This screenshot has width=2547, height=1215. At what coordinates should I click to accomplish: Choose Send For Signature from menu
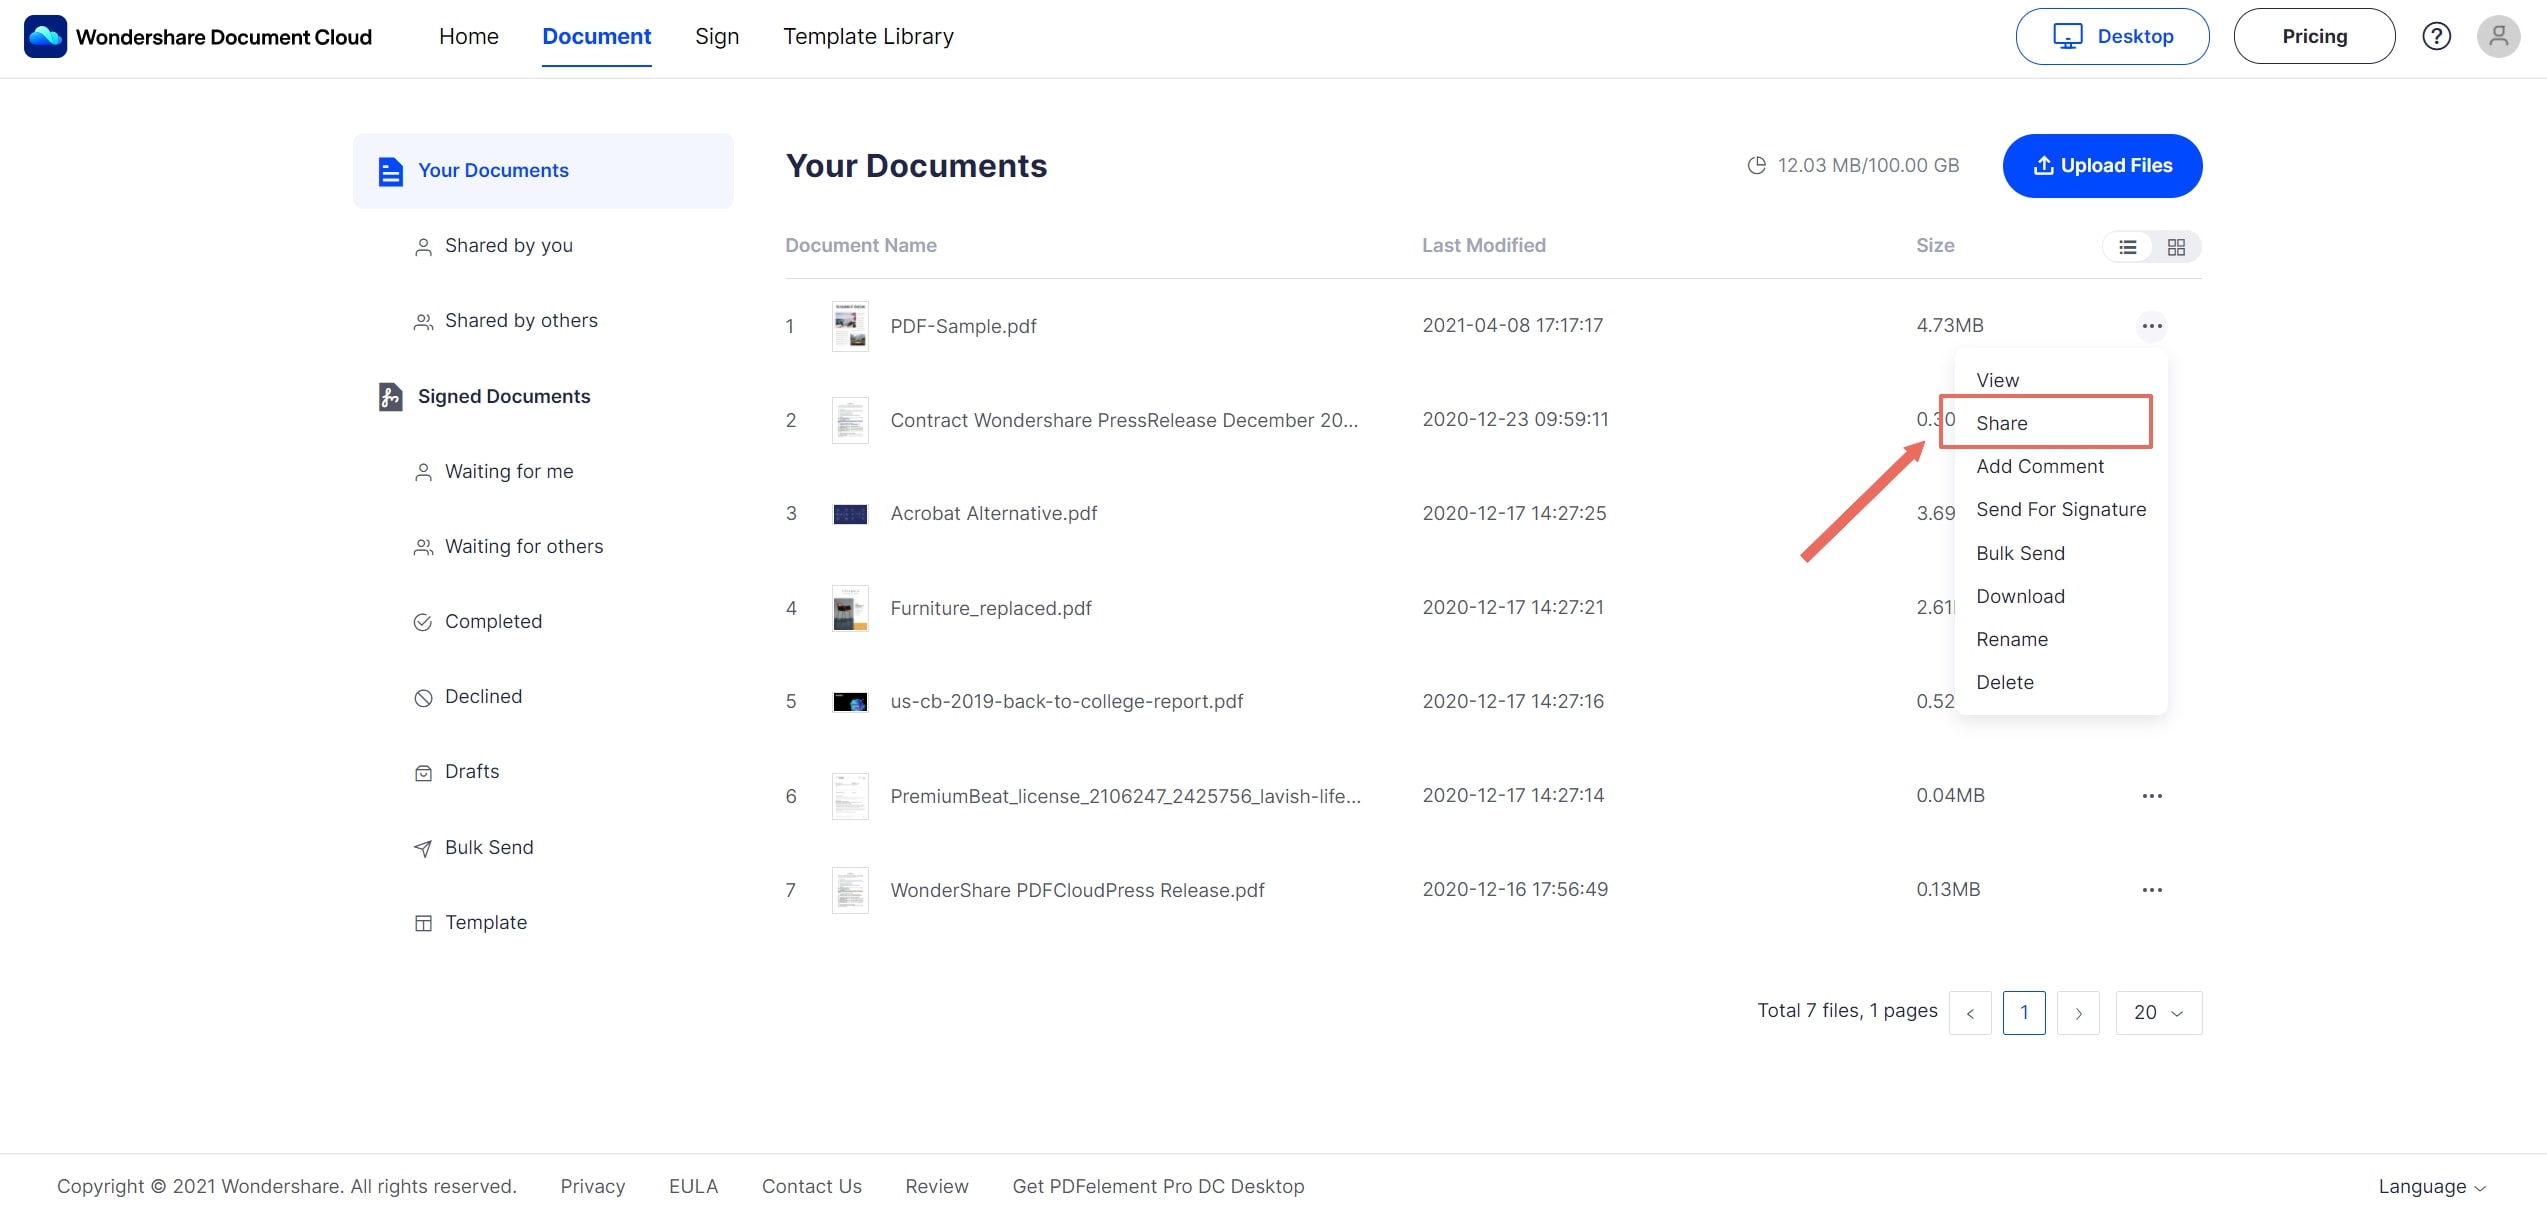pyautogui.click(x=2060, y=510)
